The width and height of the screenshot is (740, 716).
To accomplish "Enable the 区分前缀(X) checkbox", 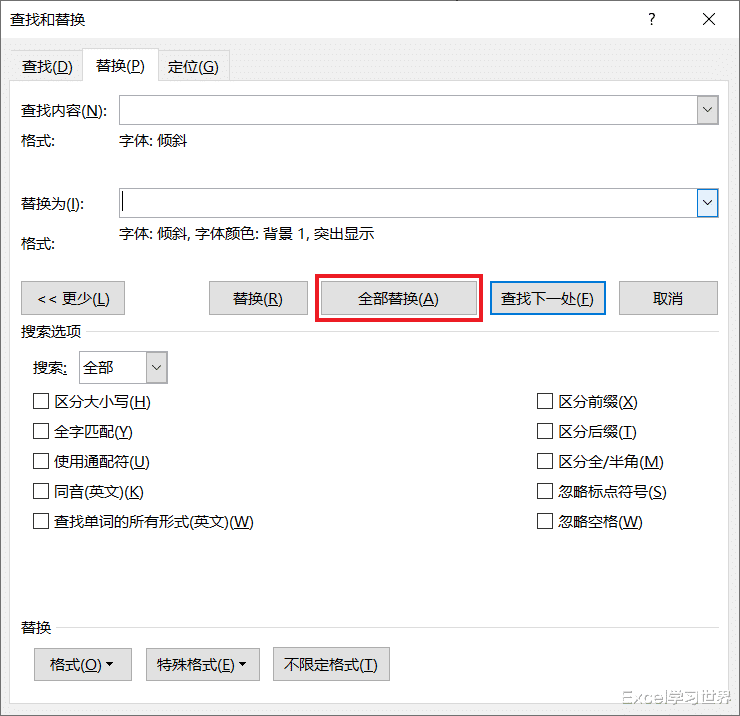I will point(545,402).
